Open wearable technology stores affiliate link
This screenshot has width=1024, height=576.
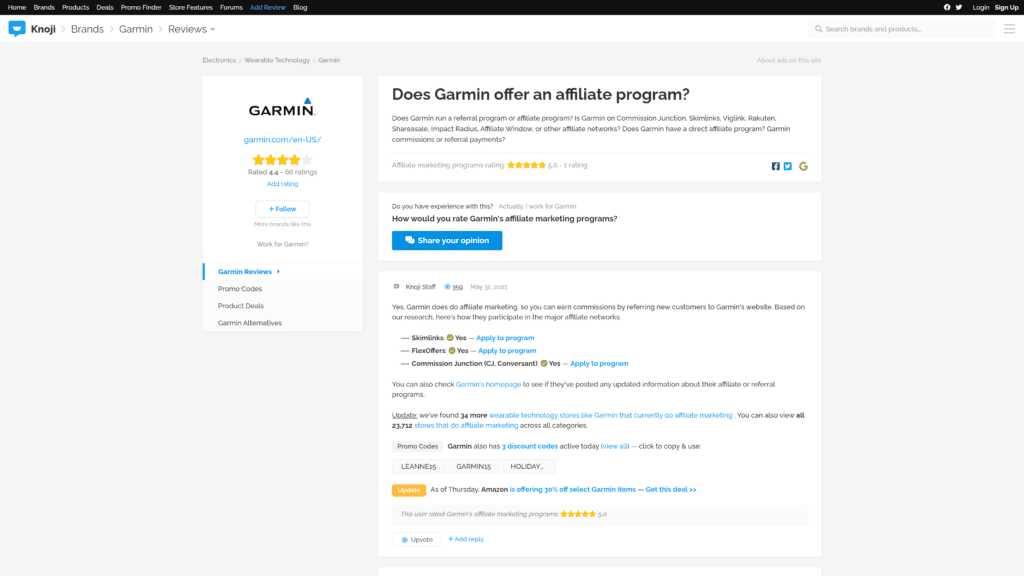click(x=611, y=415)
